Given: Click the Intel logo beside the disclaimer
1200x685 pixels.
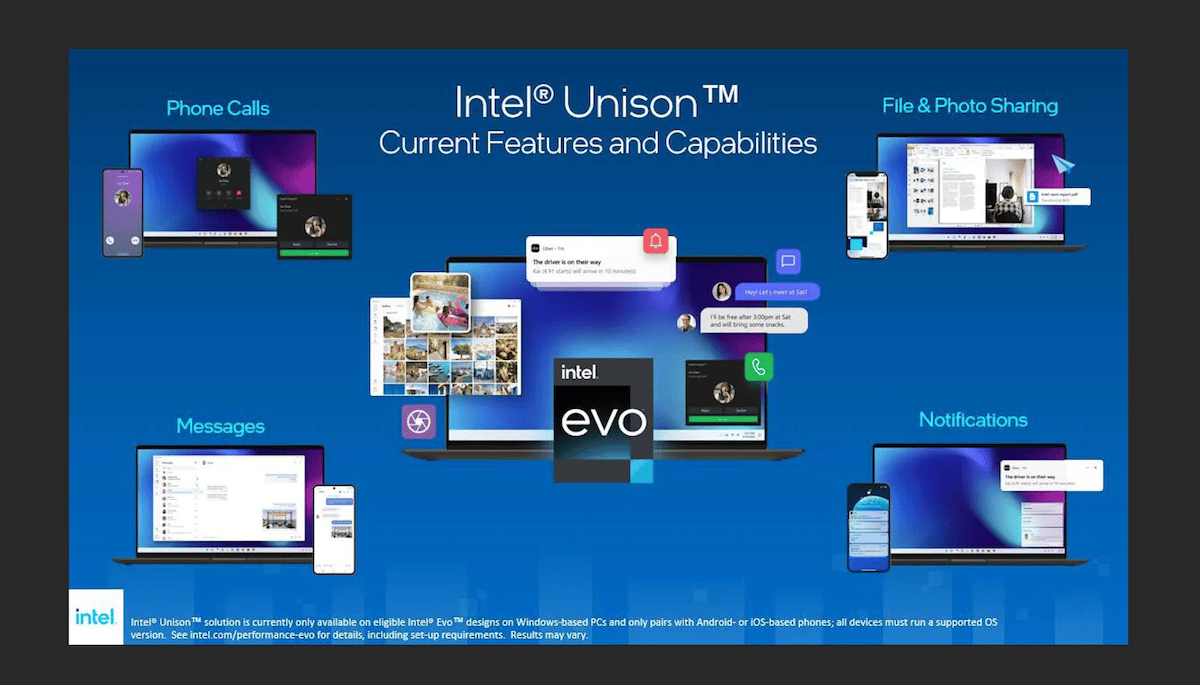Looking at the screenshot, I should pyautogui.click(x=96, y=616).
